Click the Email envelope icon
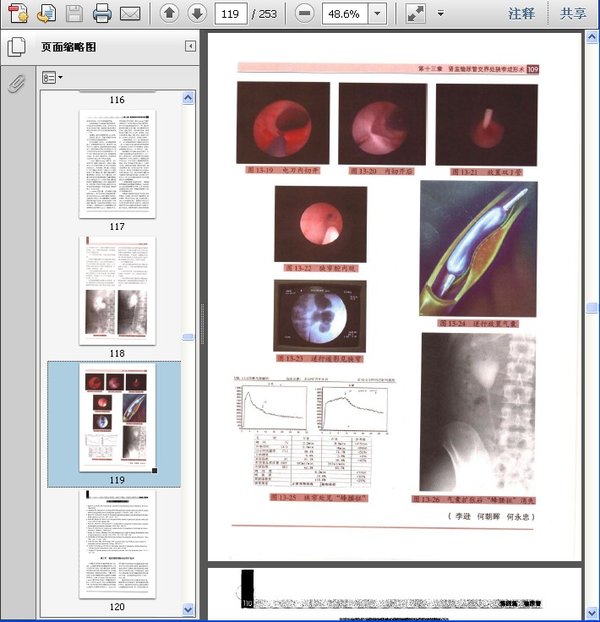Screen dimensions: 600x622 (x=130, y=14)
